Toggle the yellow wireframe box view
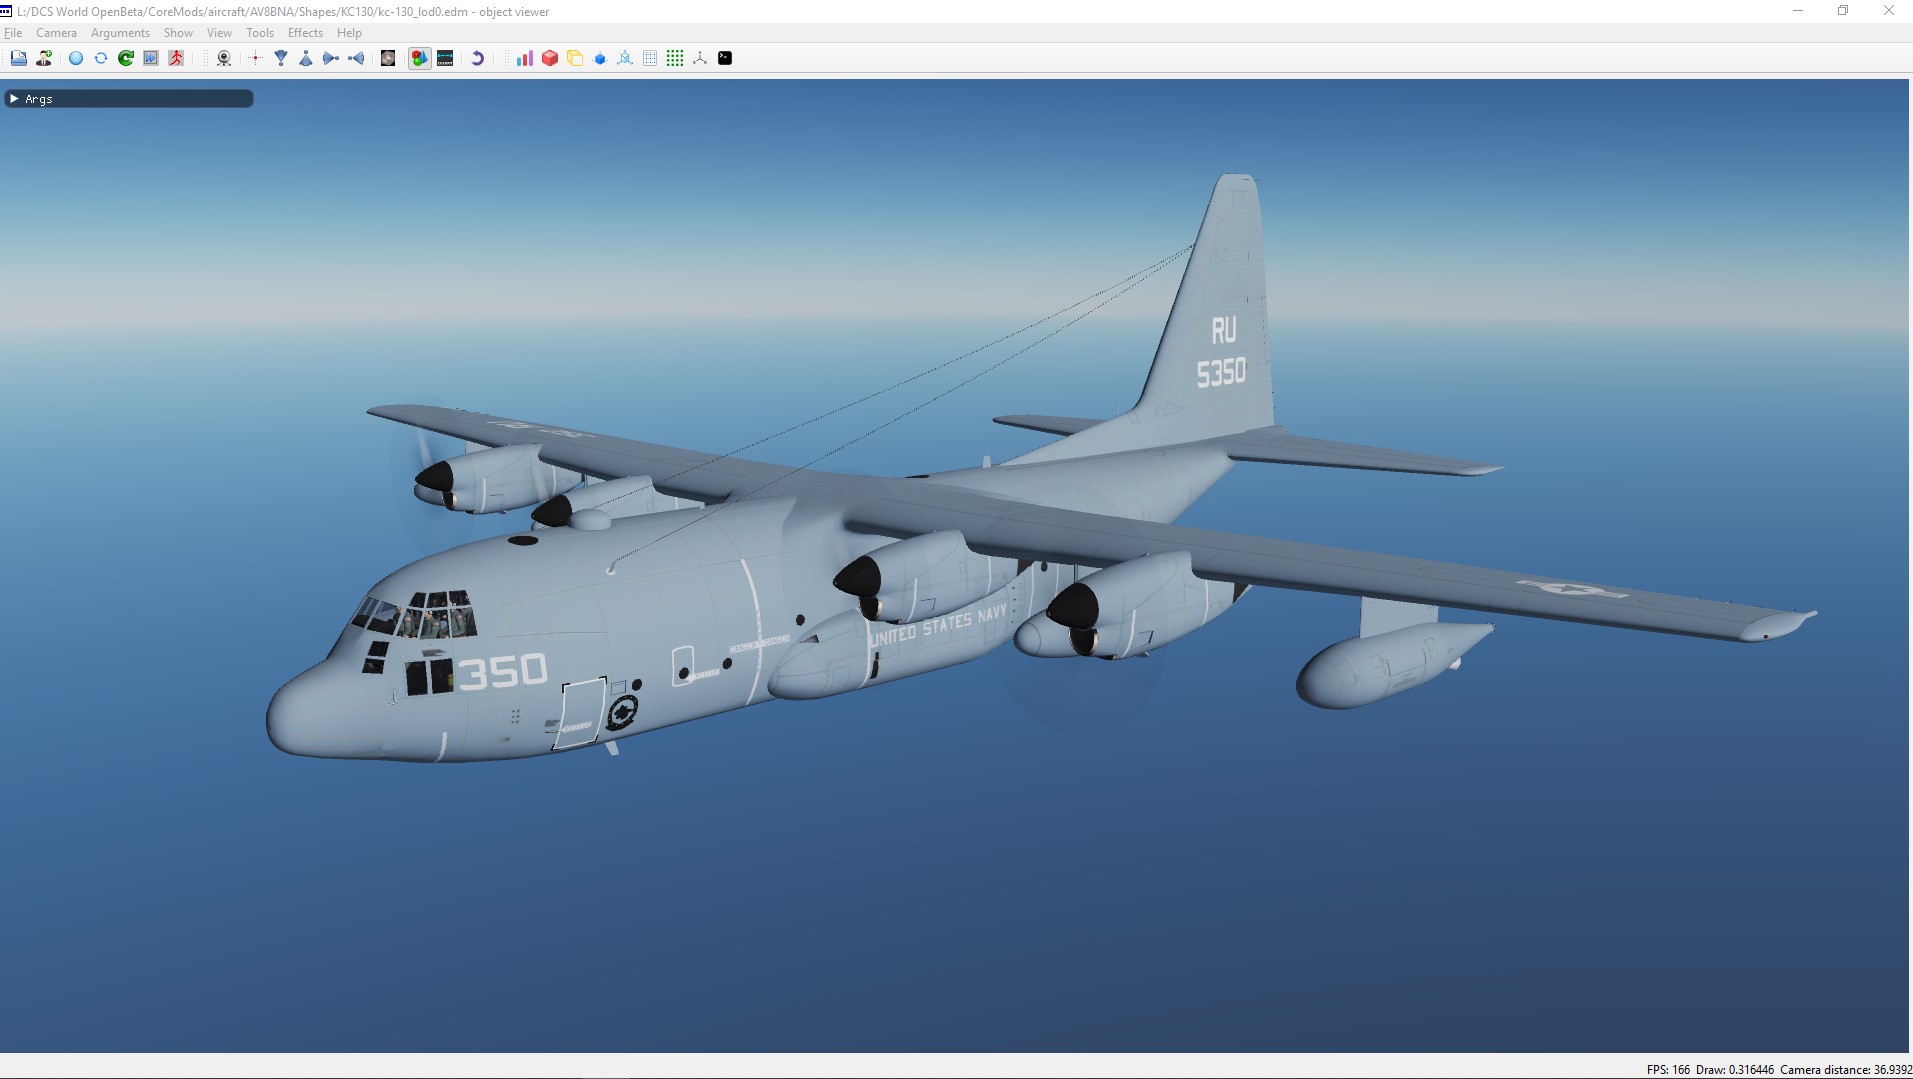Viewport: 1913px width, 1079px height. tap(575, 58)
